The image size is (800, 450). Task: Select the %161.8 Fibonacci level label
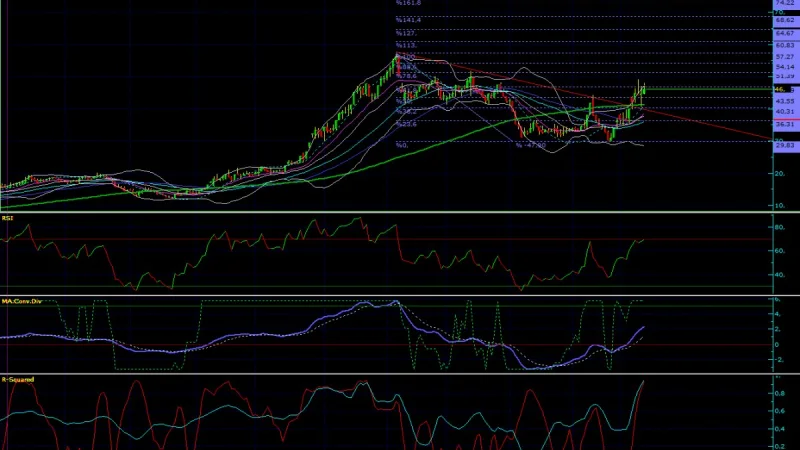point(408,3)
